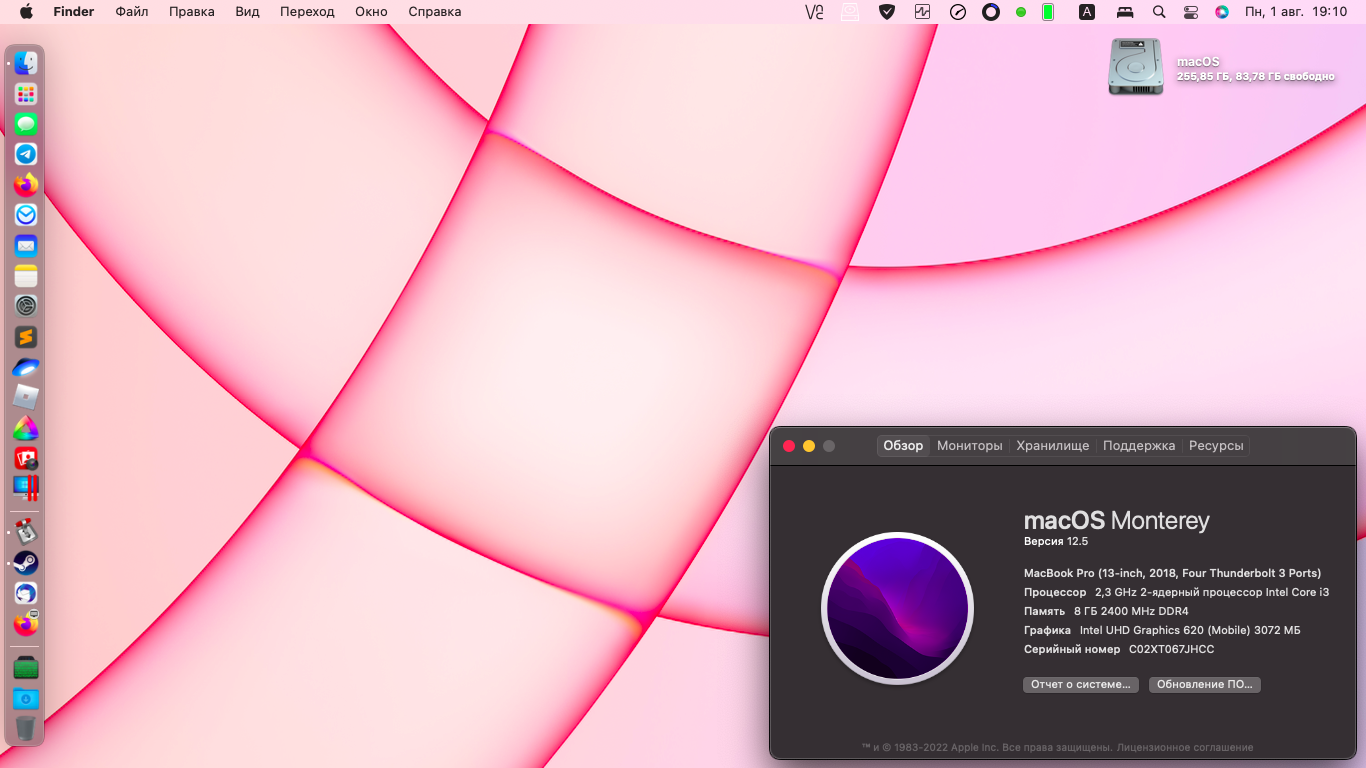Screen dimensions: 1366x768
Task: Open the Trash in the Dock
Action: pos(26,728)
